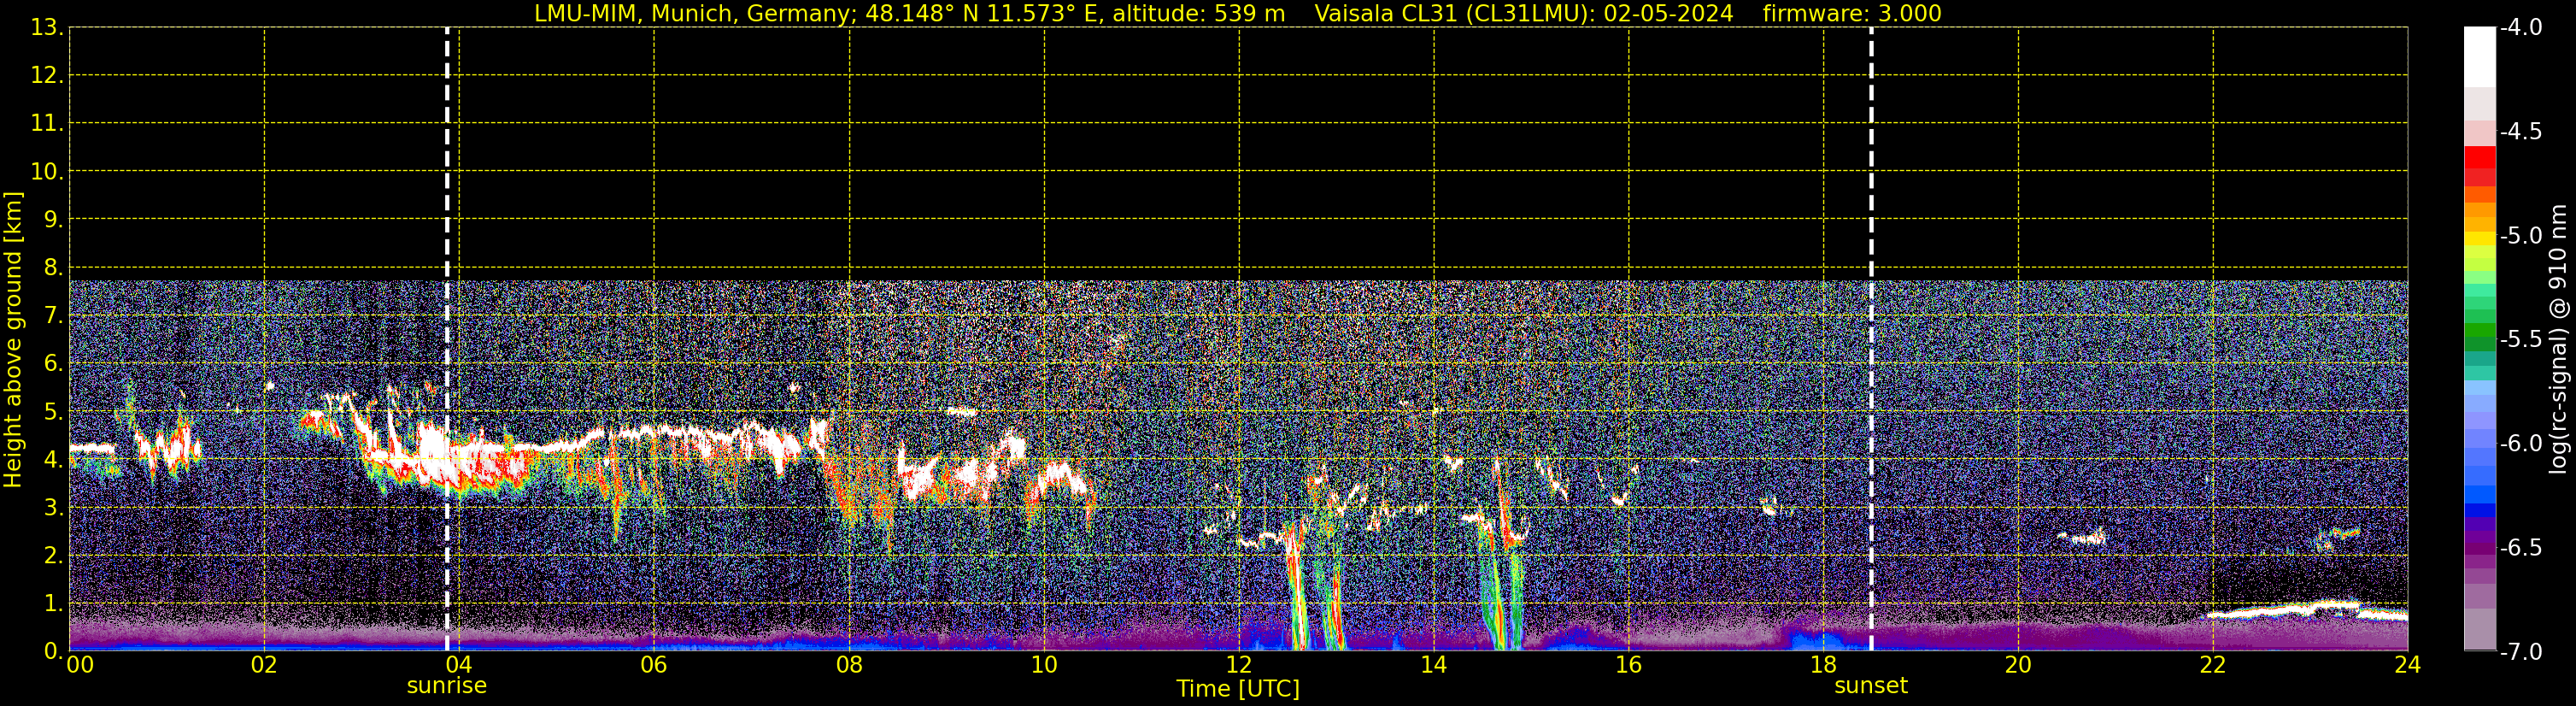Viewport: 2576px width, 706px height.
Task: Click the time axis tick label 04
Action: click(x=459, y=665)
